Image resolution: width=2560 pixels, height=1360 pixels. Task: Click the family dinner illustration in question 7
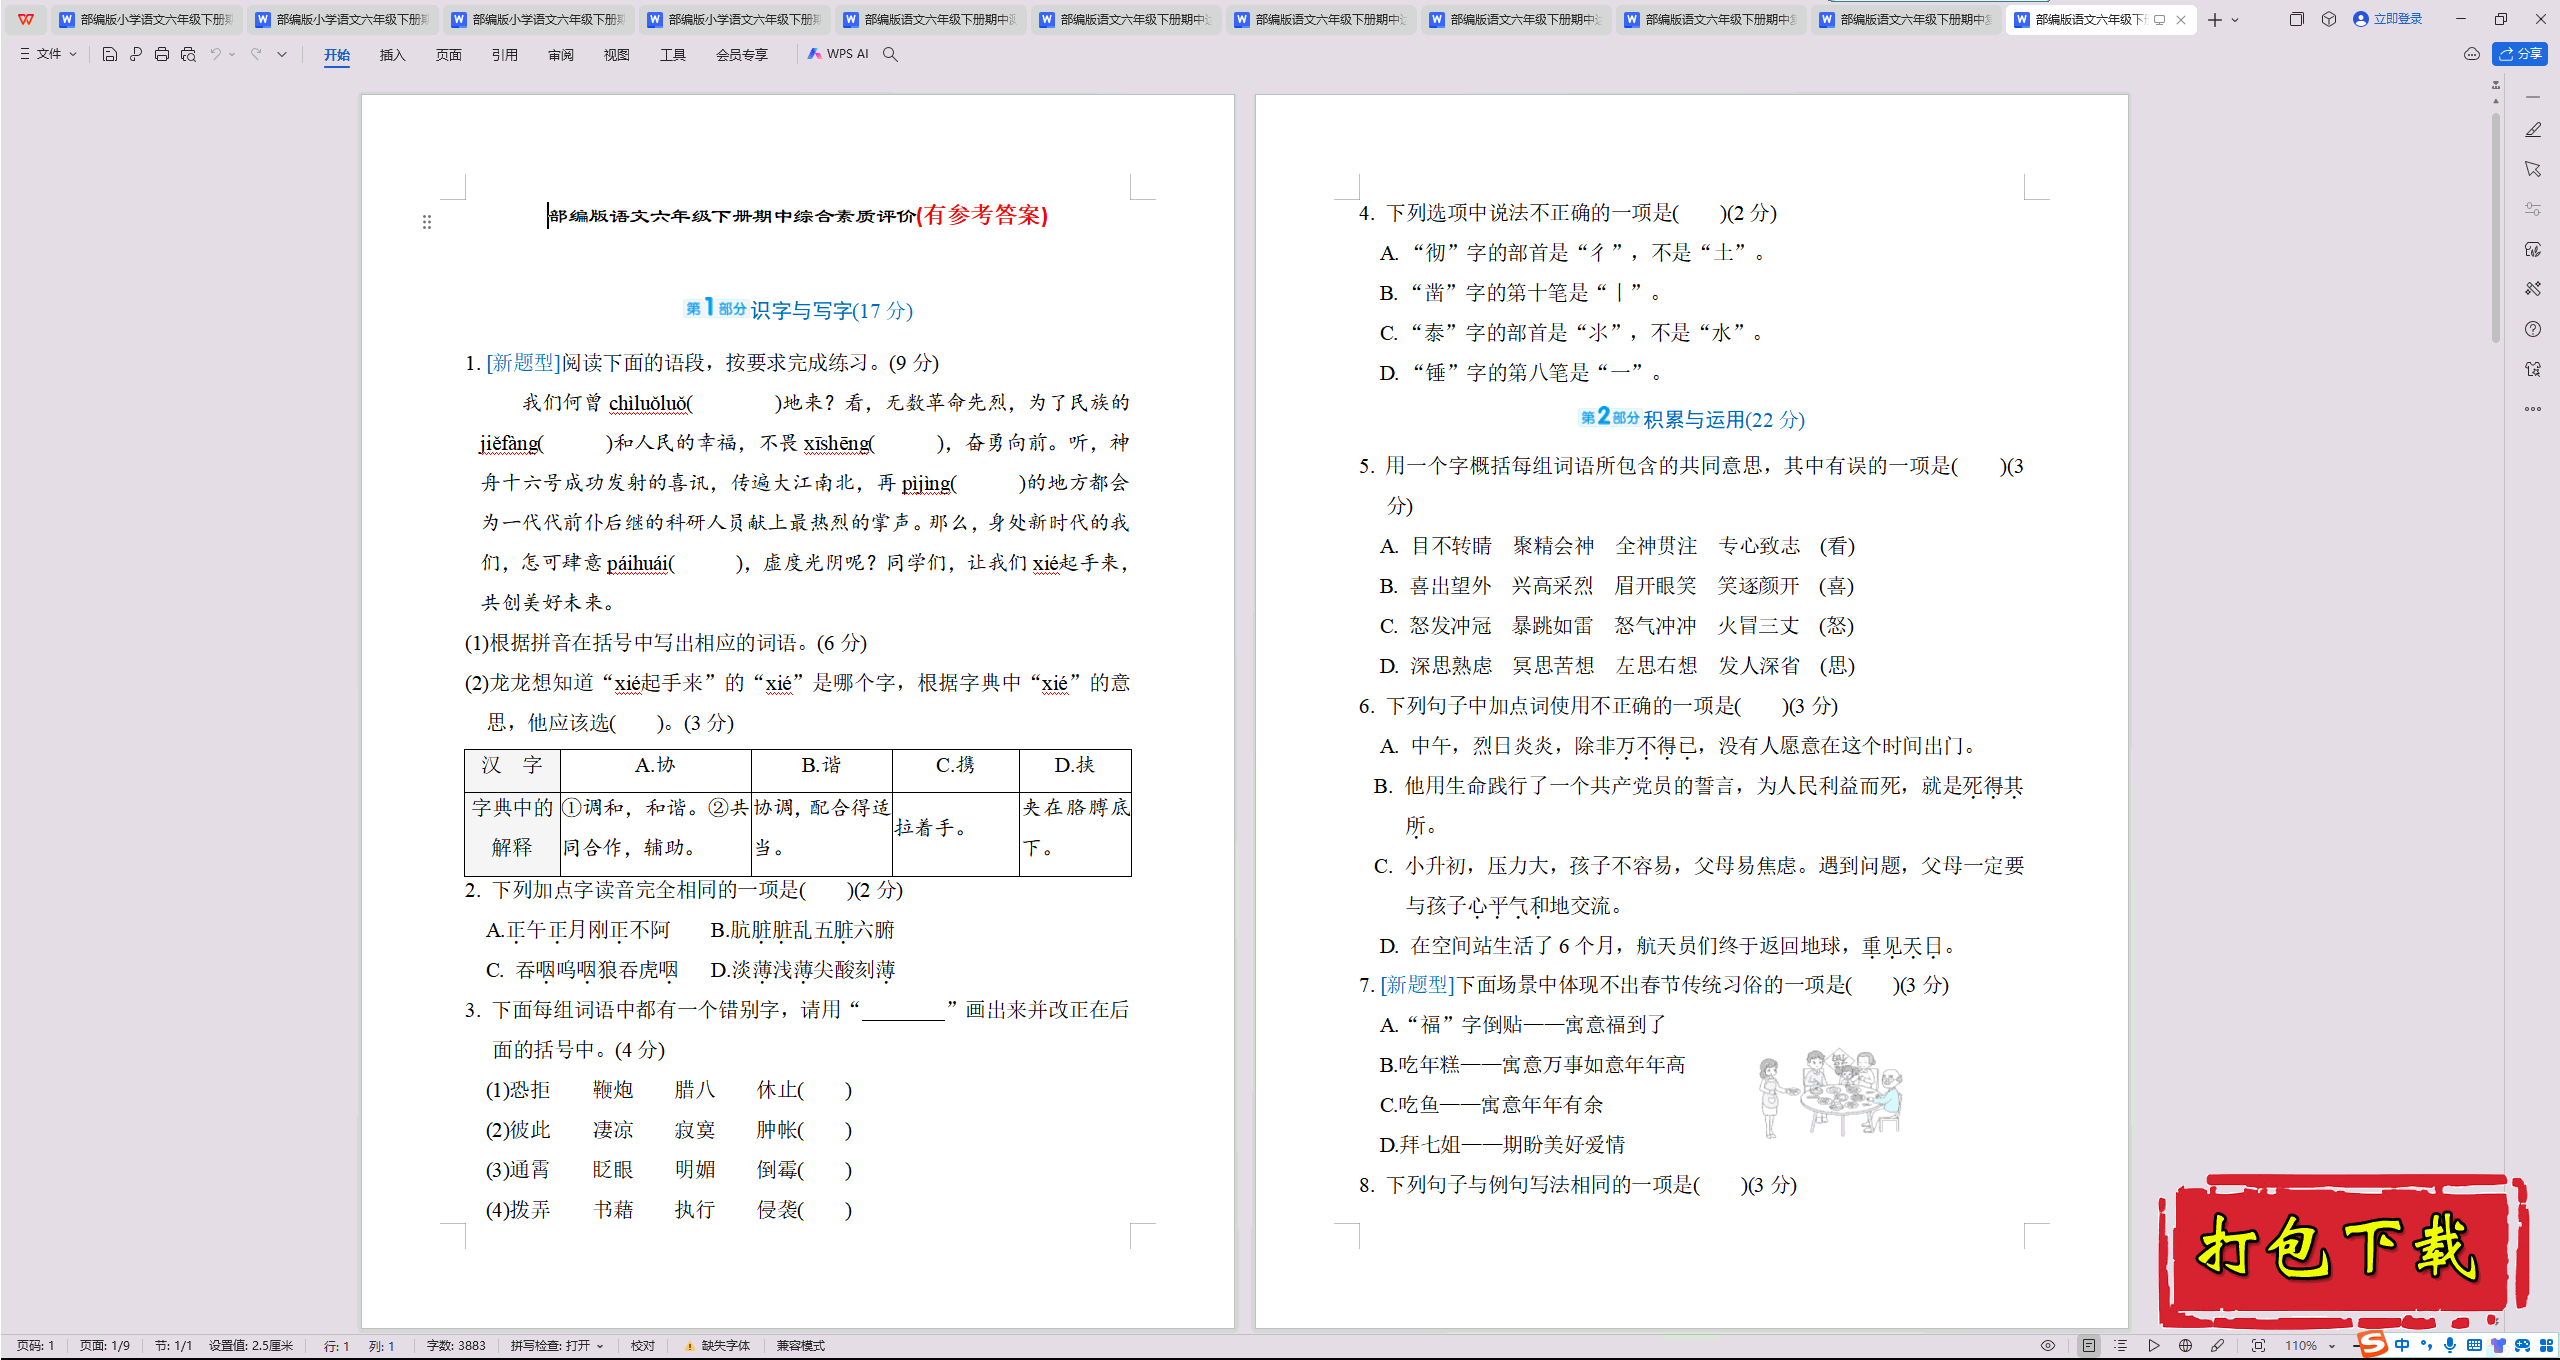pos(1830,1093)
